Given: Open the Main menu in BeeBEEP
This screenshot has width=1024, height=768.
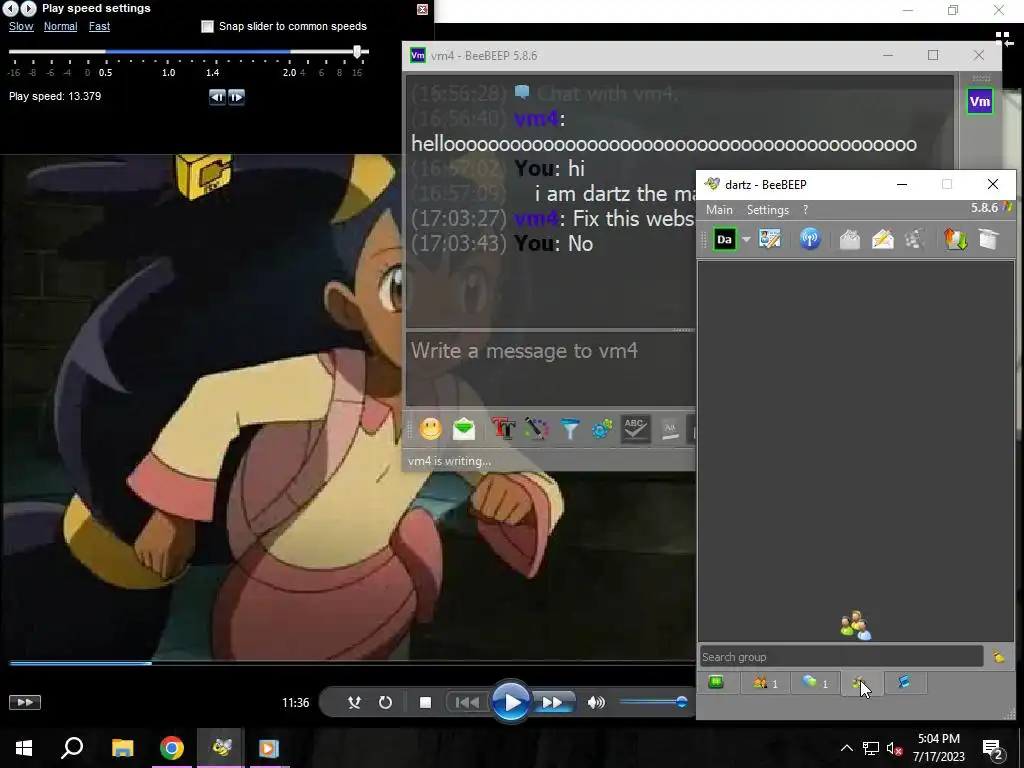Looking at the screenshot, I should click(x=719, y=210).
